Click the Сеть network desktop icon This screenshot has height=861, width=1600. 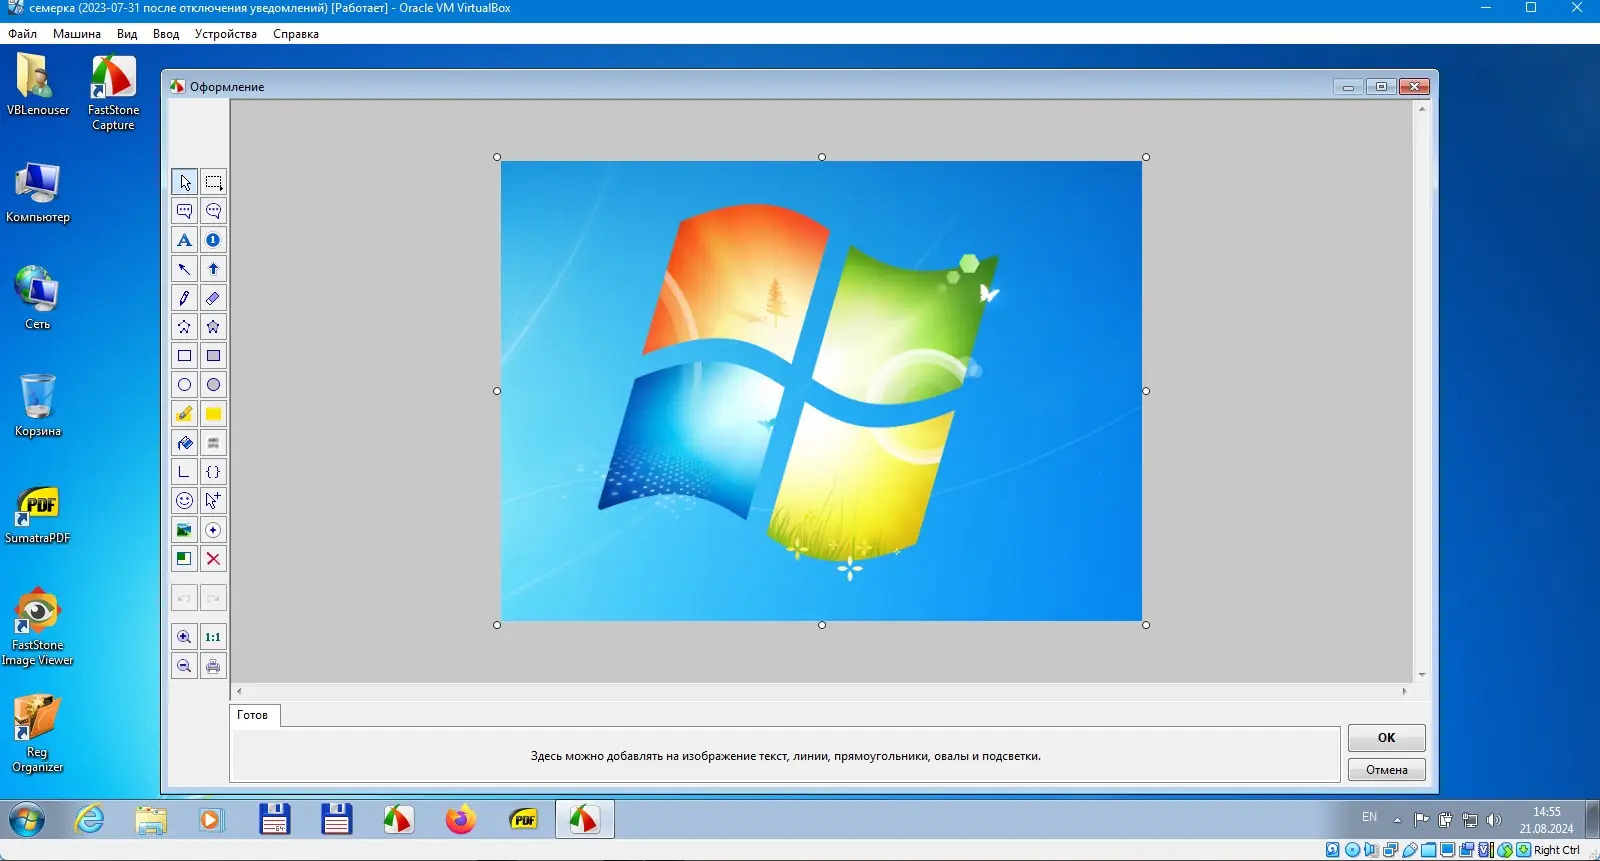[38, 297]
